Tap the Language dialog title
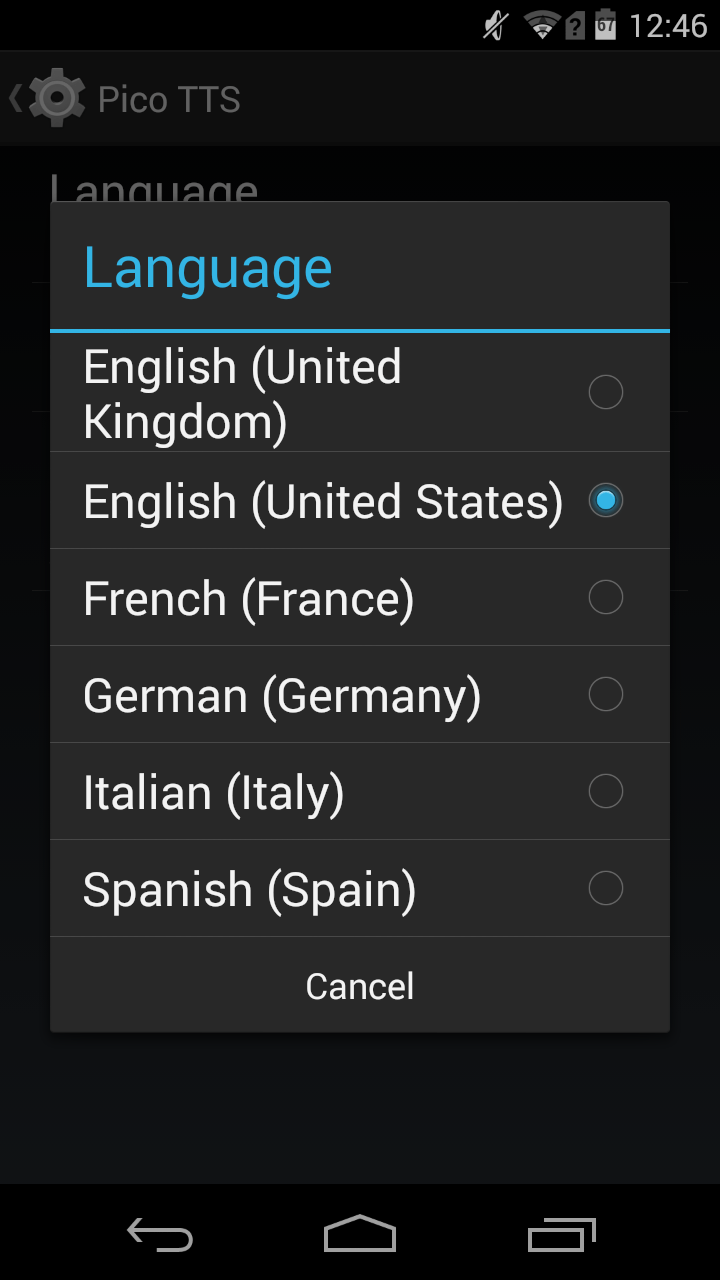720x1280 pixels. point(208,268)
